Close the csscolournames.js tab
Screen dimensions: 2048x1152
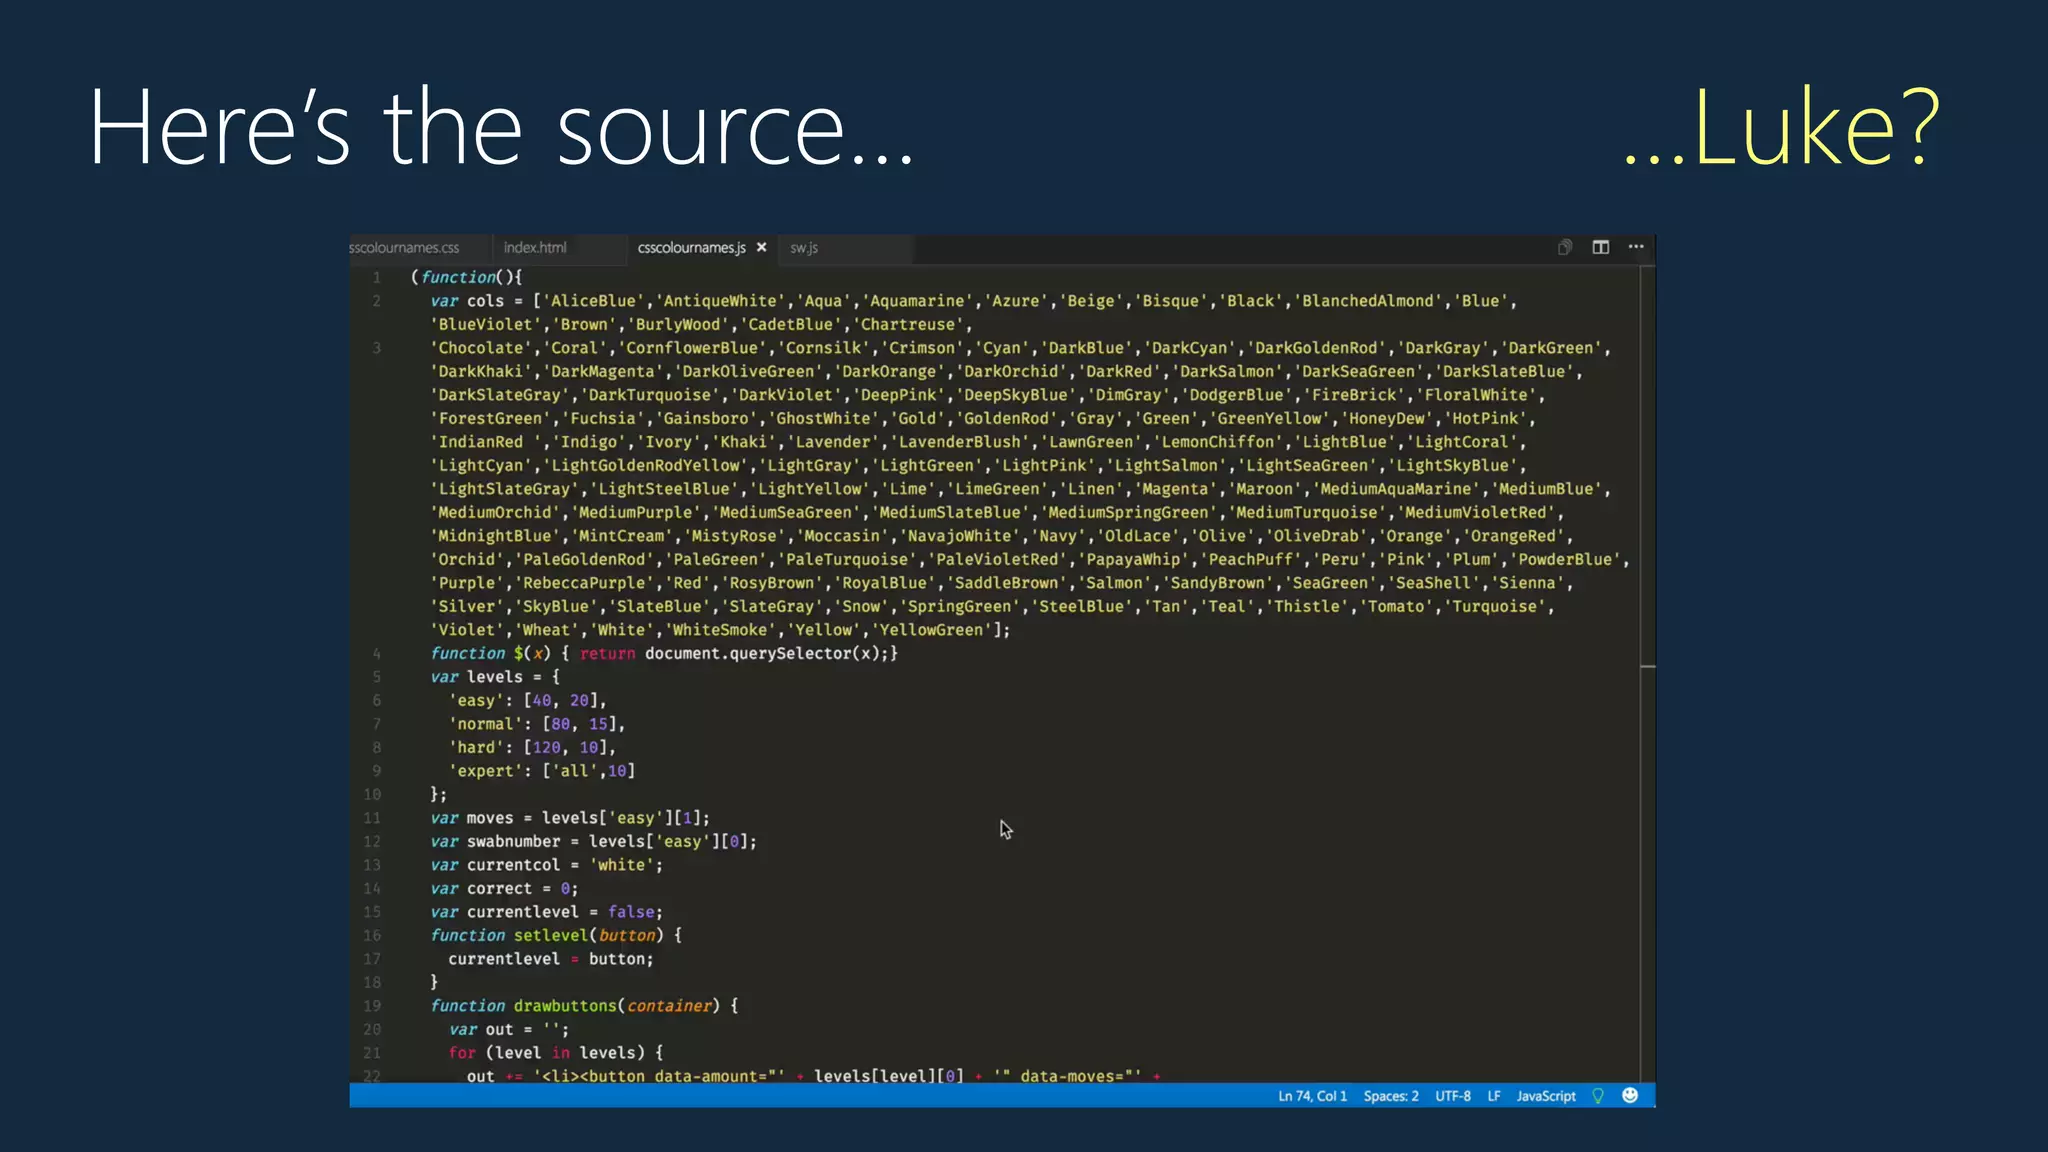(762, 247)
